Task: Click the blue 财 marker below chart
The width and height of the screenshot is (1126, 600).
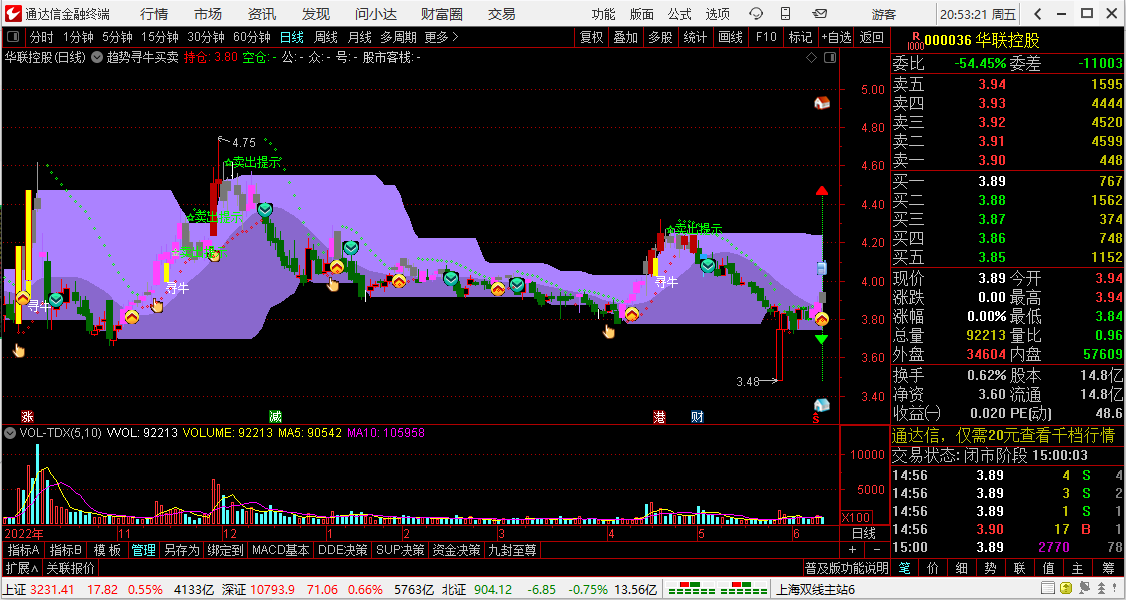Action: click(697, 416)
